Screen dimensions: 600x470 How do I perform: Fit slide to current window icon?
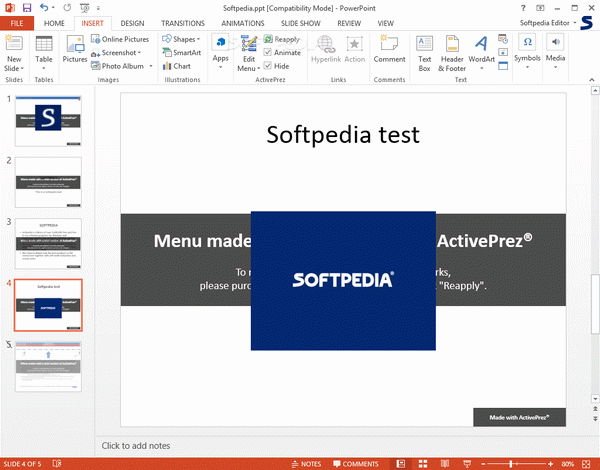point(586,464)
